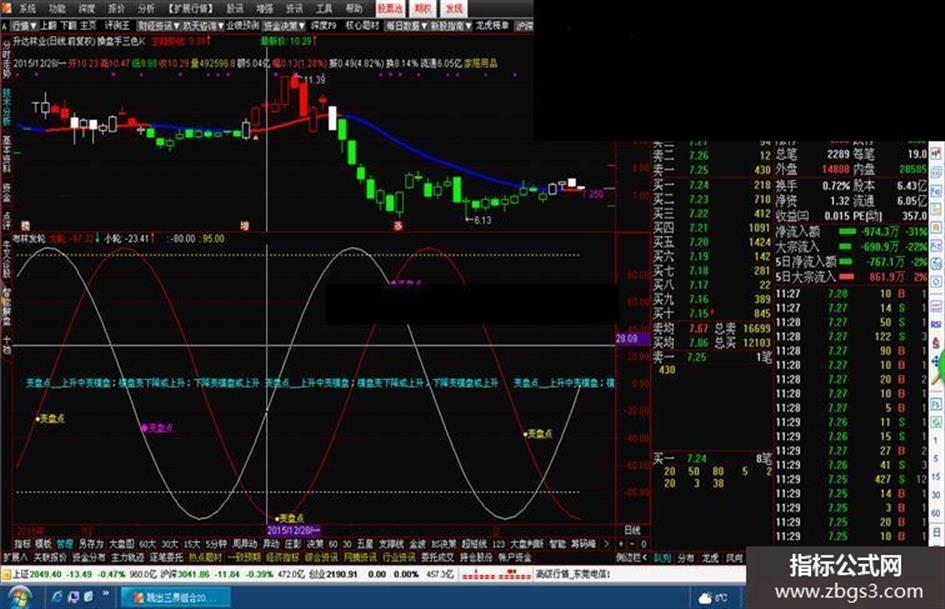945x609 pixels.
Task: Click the 日线 period label
Action: pyautogui.click(x=632, y=530)
